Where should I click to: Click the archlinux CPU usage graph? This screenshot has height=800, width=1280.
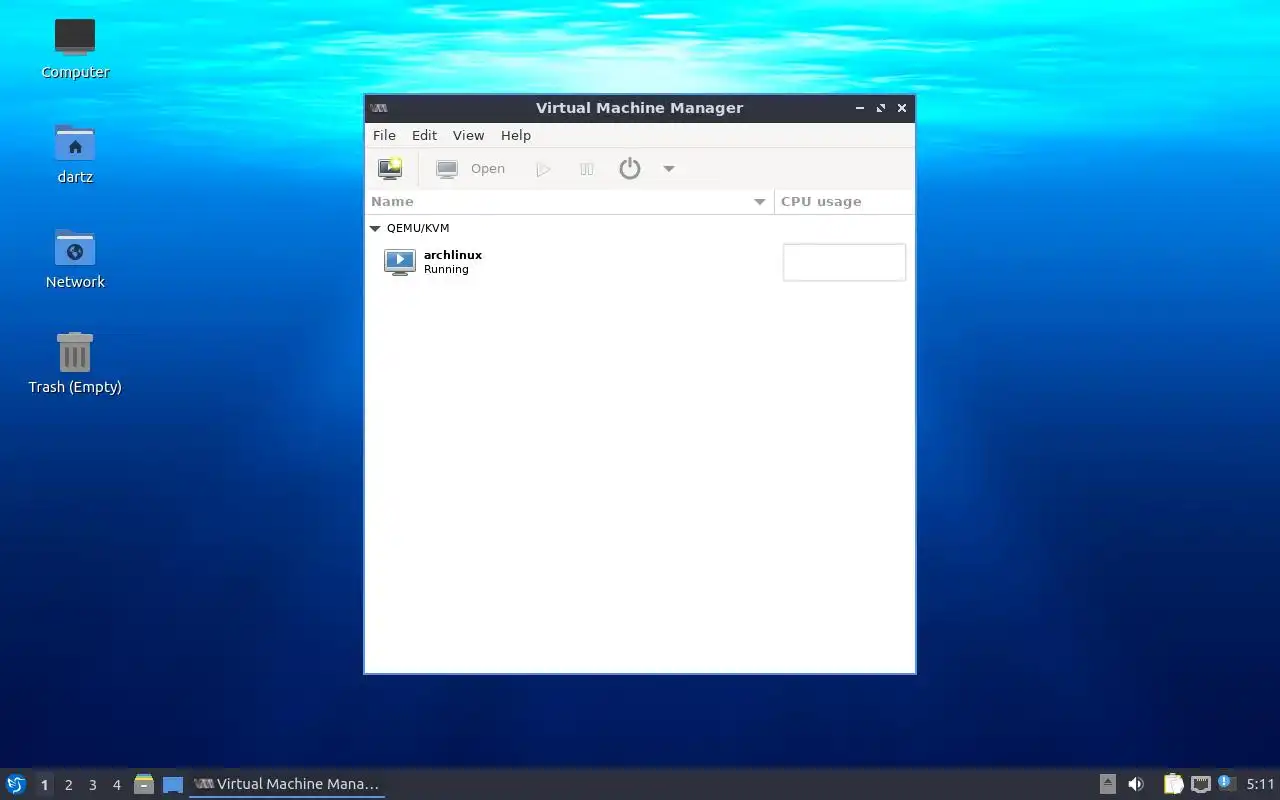pyautogui.click(x=844, y=262)
